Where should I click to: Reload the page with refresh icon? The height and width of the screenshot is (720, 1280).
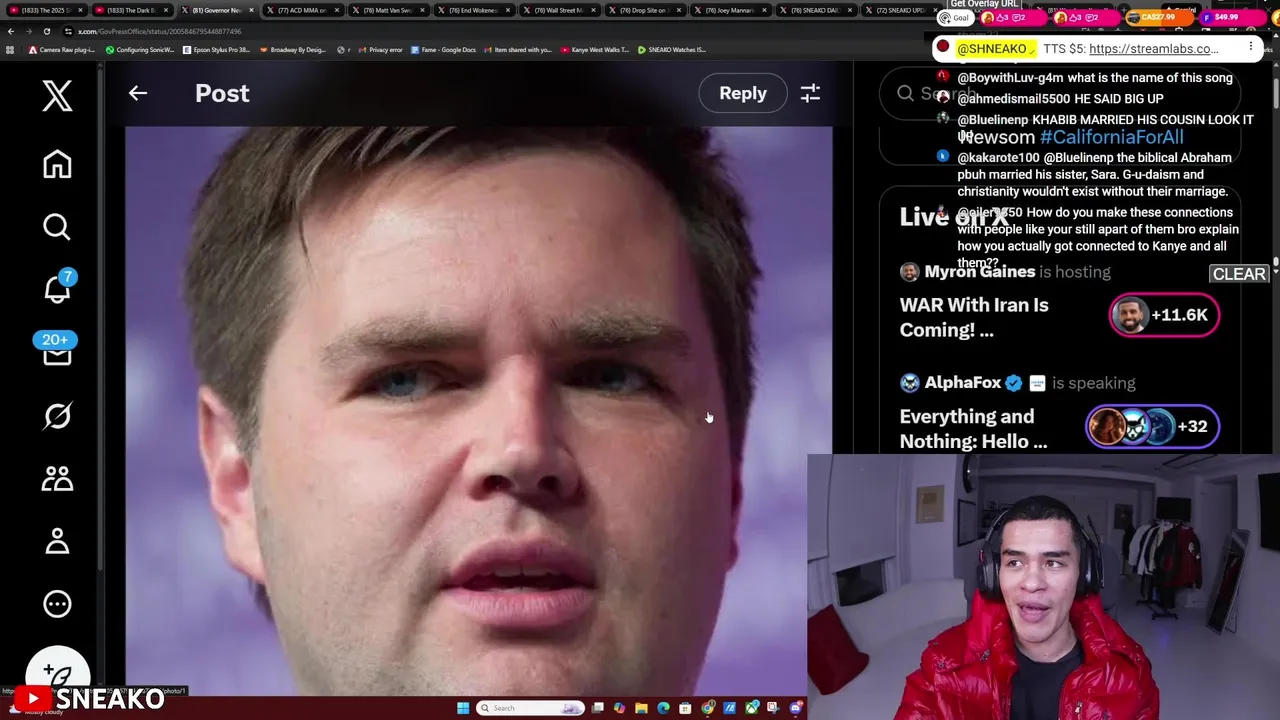click(47, 31)
